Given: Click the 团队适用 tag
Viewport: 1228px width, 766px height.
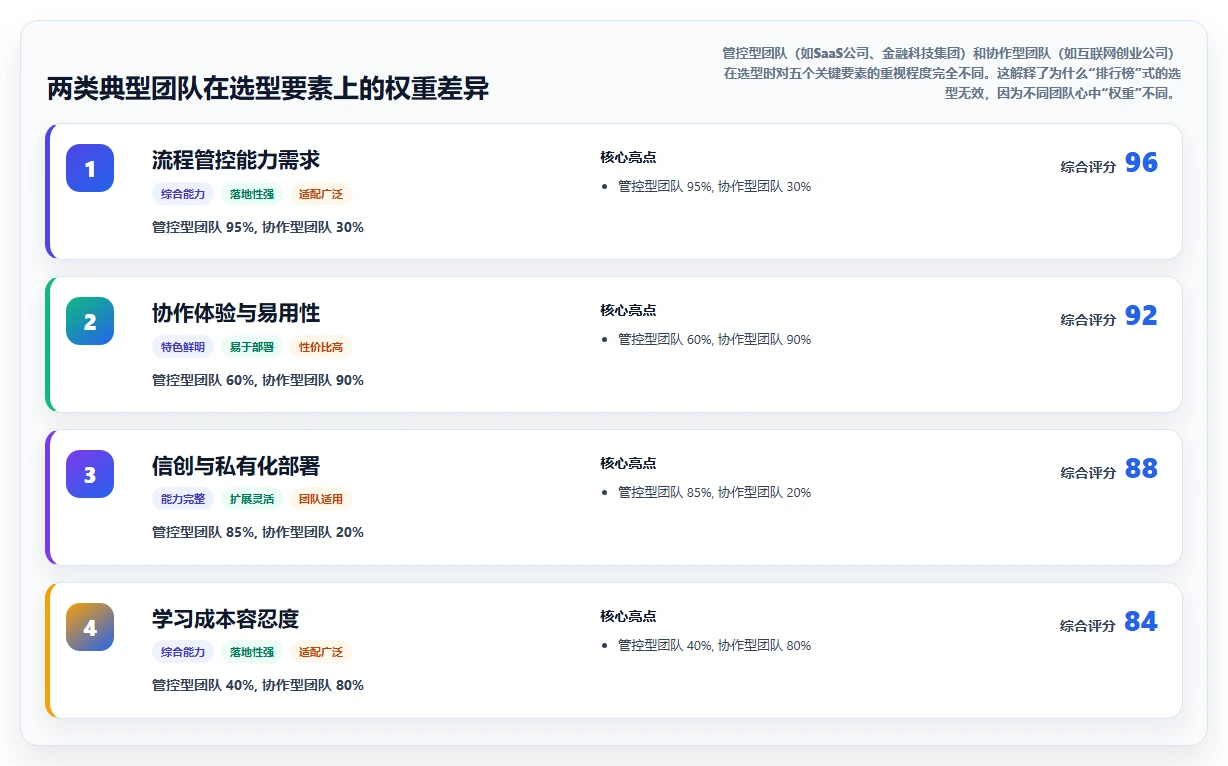Looking at the screenshot, I should [x=321, y=499].
